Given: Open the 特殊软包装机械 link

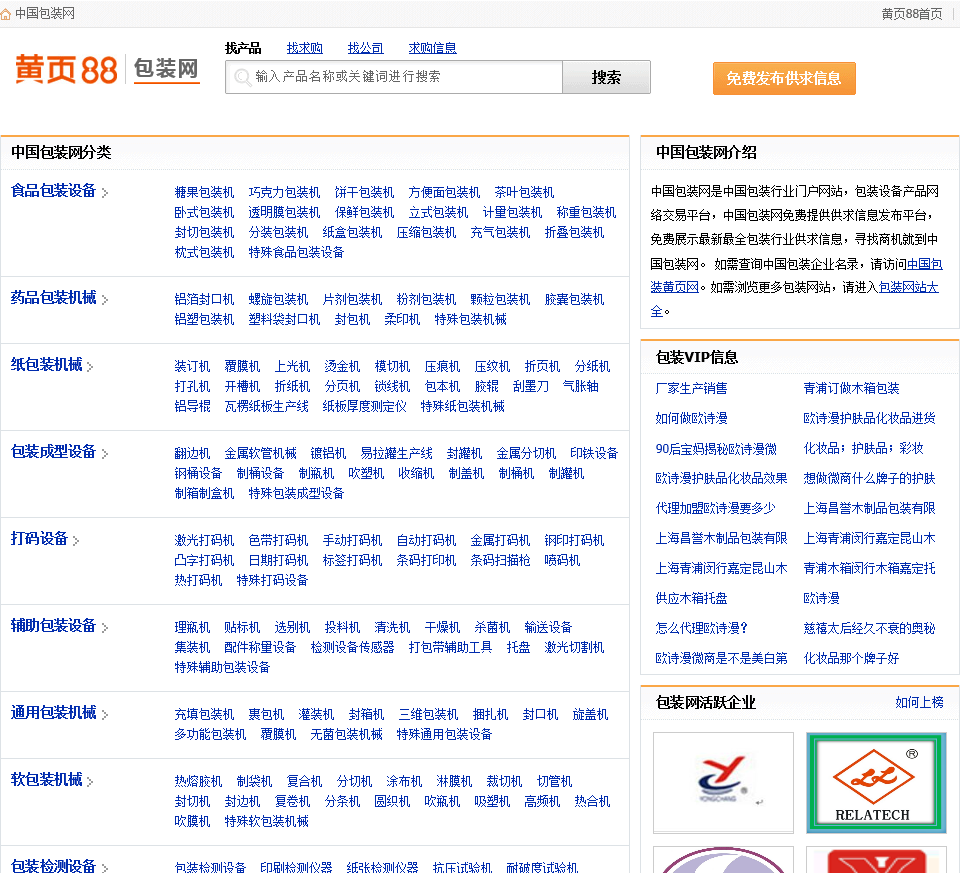Looking at the screenshot, I should coord(266,822).
